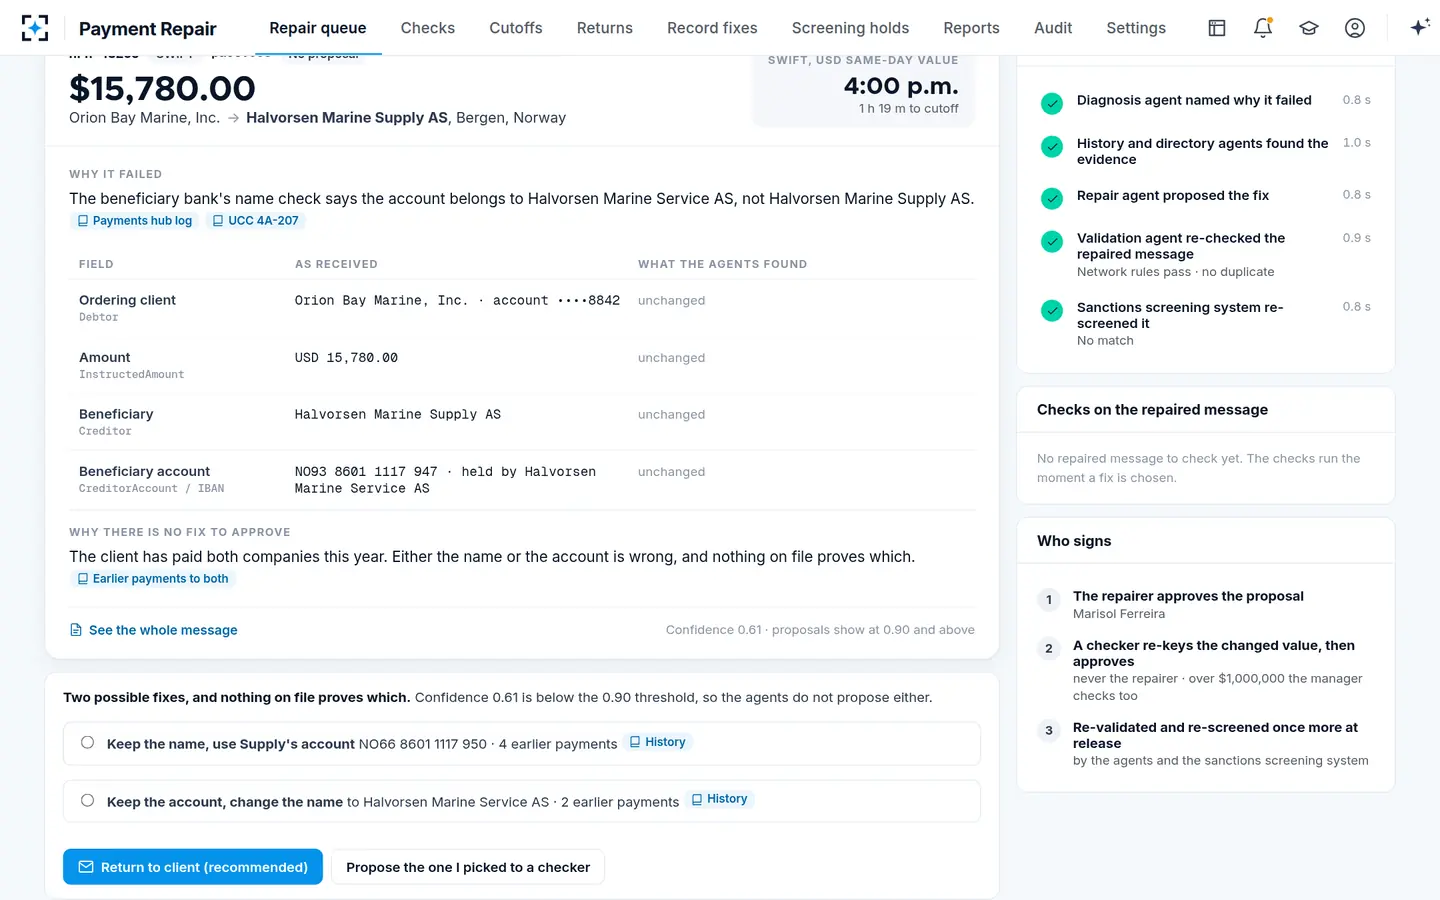Image resolution: width=1440 pixels, height=900 pixels.
Task: Open notifications bell icon
Action: tap(1263, 28)
